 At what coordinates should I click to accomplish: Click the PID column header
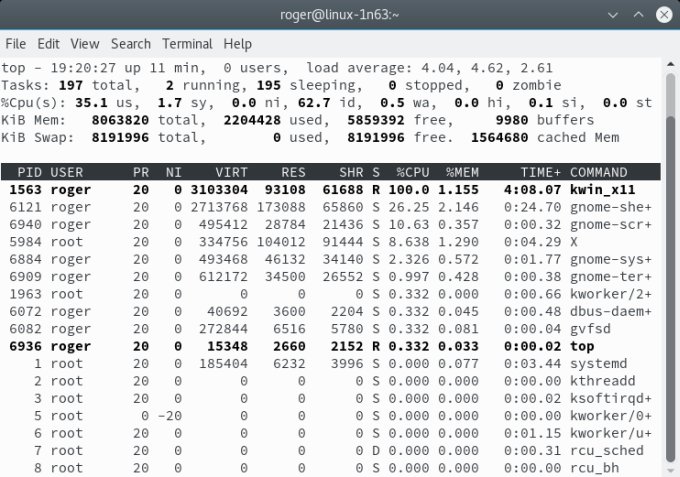point(28,172)
